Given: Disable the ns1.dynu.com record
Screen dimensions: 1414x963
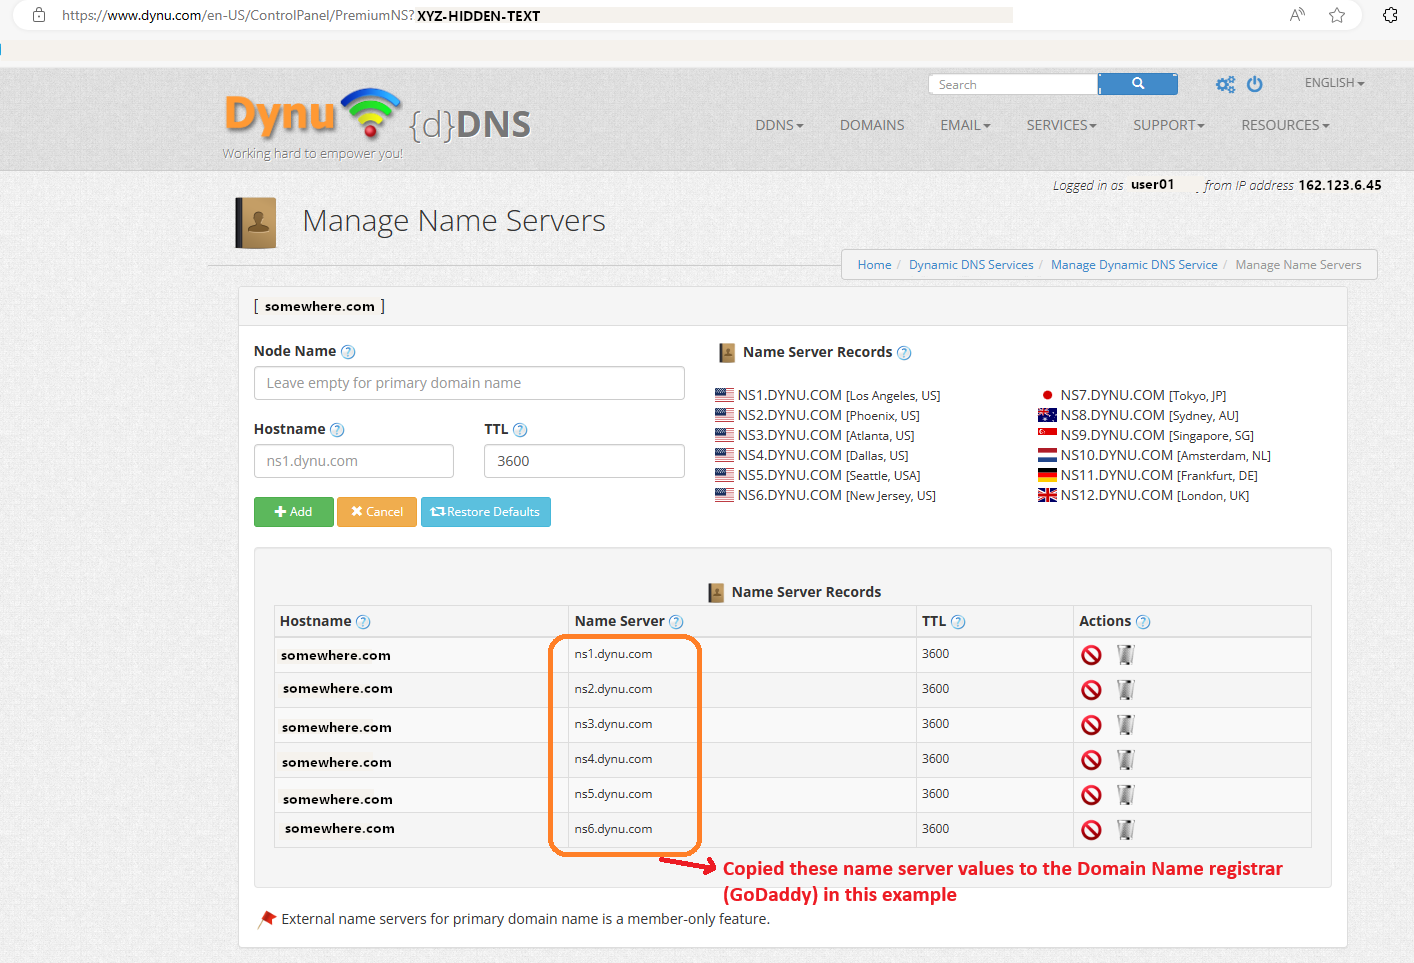Looking at the screenshot, I should click(1091, 655).
